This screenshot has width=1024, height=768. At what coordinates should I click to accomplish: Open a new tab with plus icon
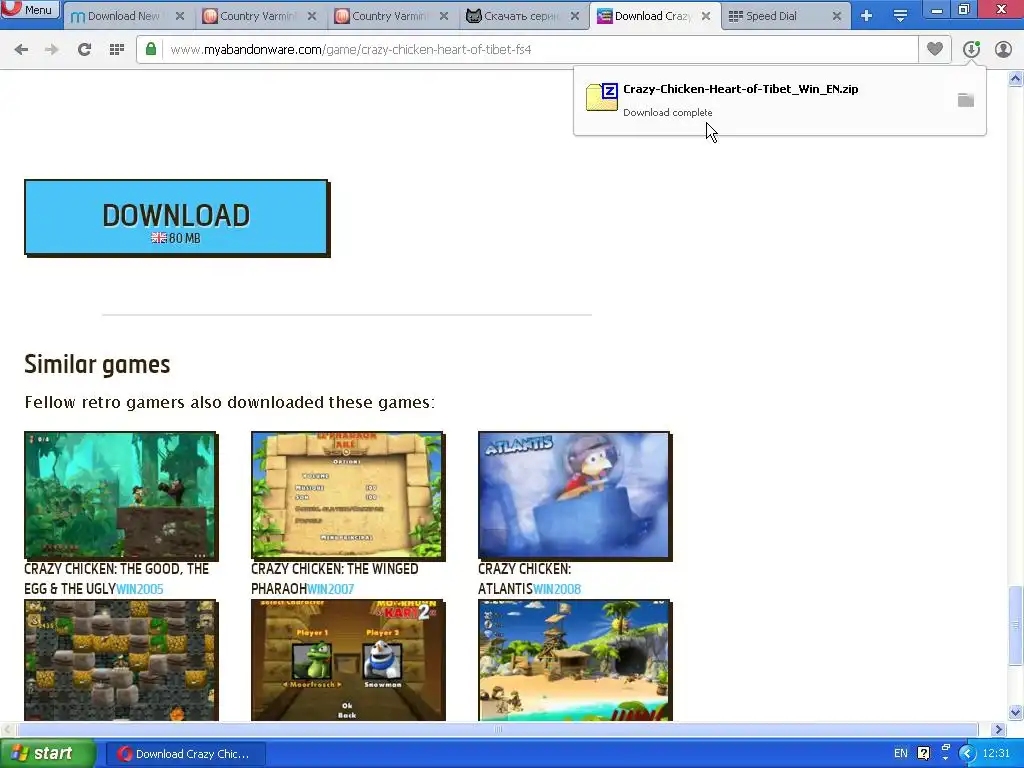(867, 16)
